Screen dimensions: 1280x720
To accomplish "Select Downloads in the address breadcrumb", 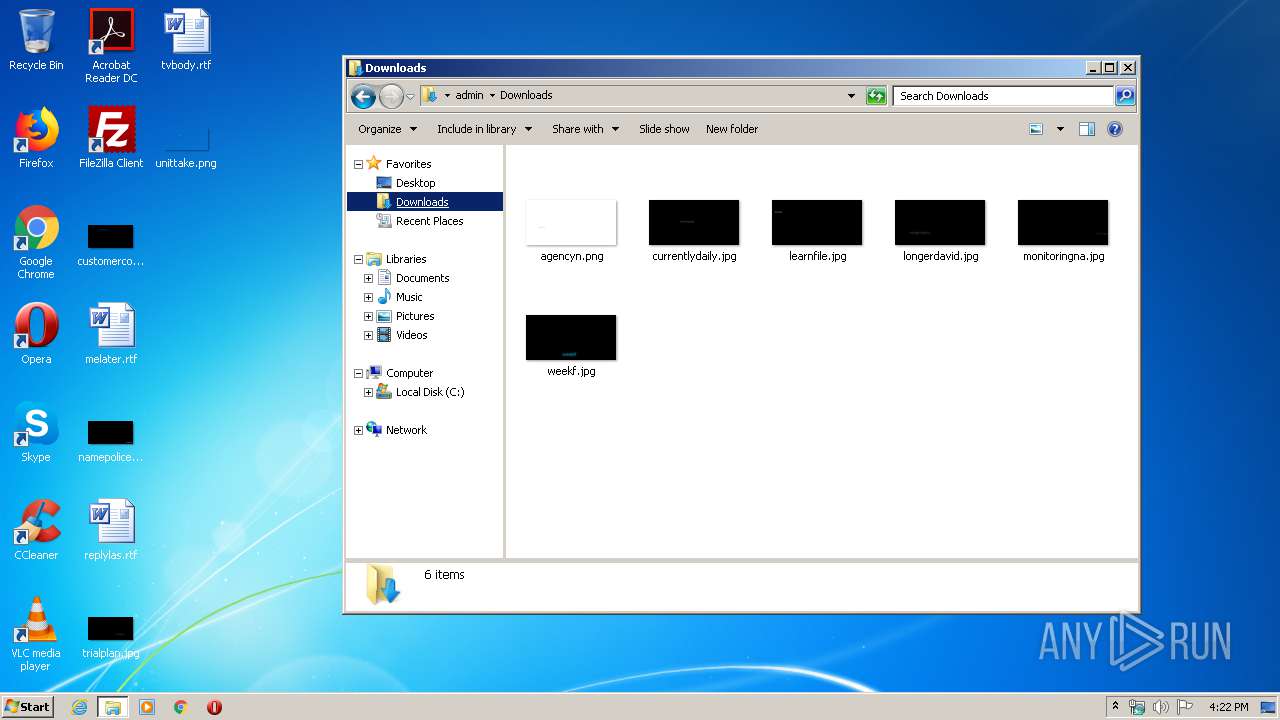I will tap(526, 96).
